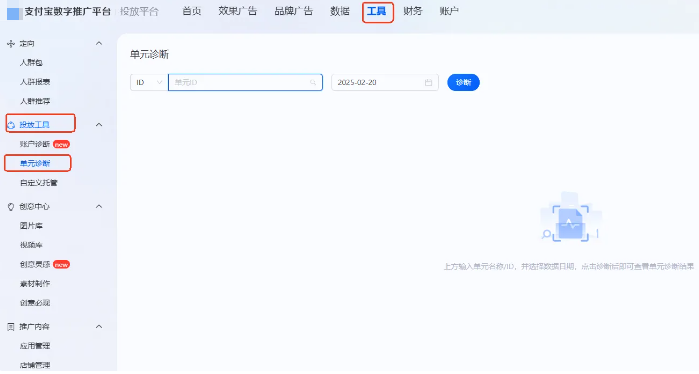Collapse the 投放工具 section chevron
This screenshot has width=699, height=374.
(x=99, y=125)
